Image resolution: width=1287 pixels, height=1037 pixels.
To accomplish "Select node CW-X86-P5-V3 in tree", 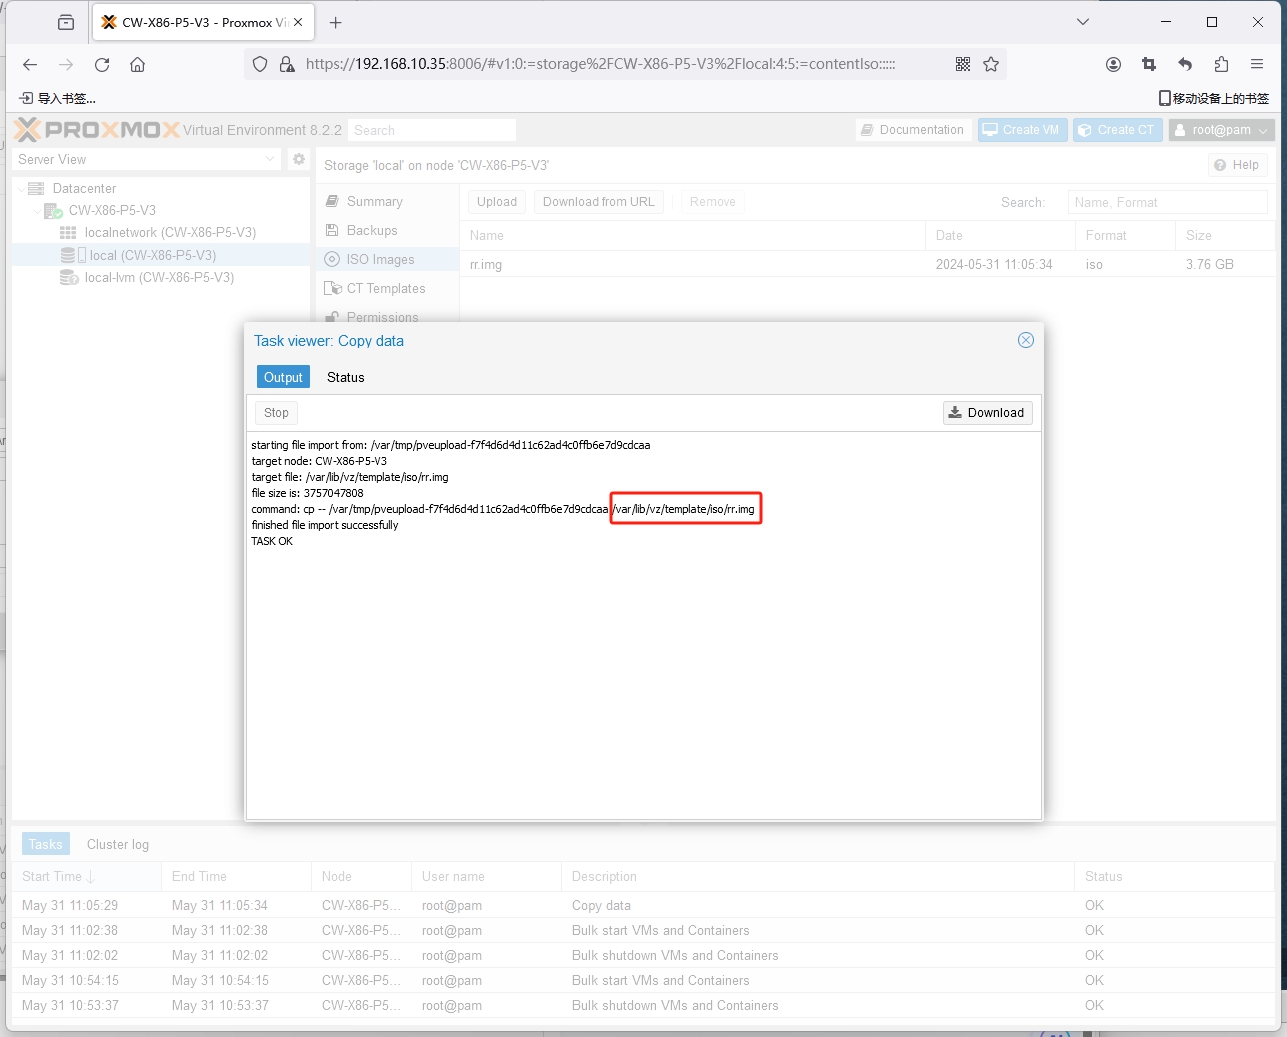I will pyautogui.click(x=112, y=211).
